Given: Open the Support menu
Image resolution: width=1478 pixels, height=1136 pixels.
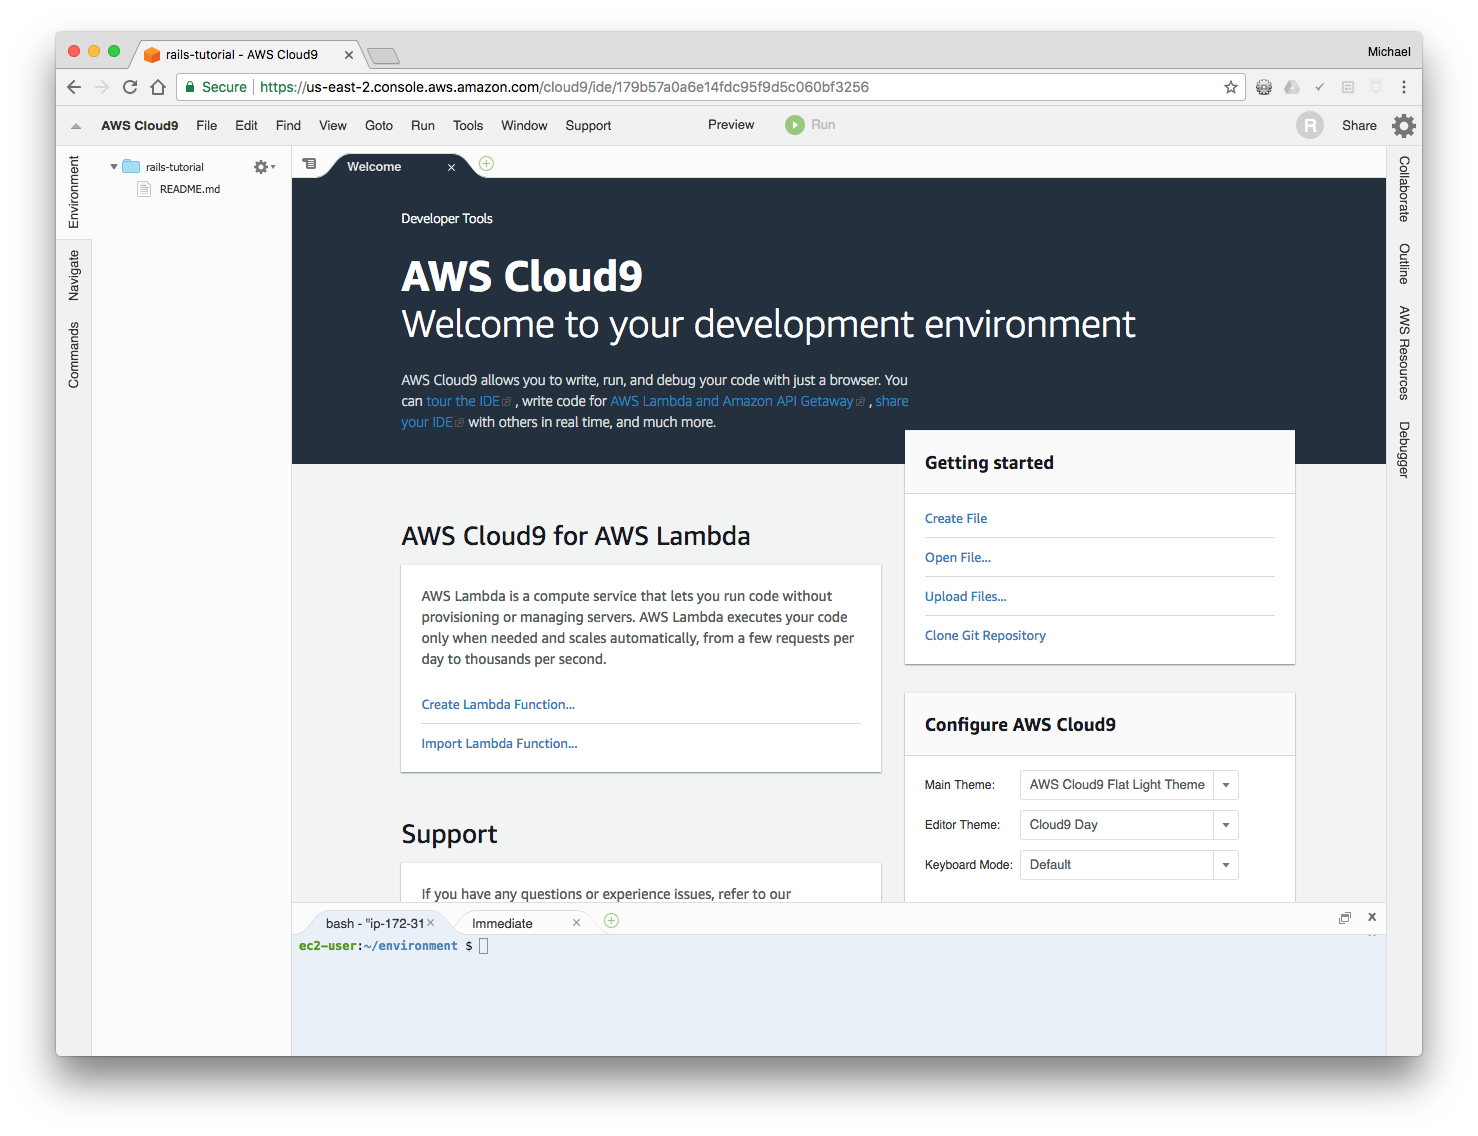Looking at the screenshot, I should 588,126.
